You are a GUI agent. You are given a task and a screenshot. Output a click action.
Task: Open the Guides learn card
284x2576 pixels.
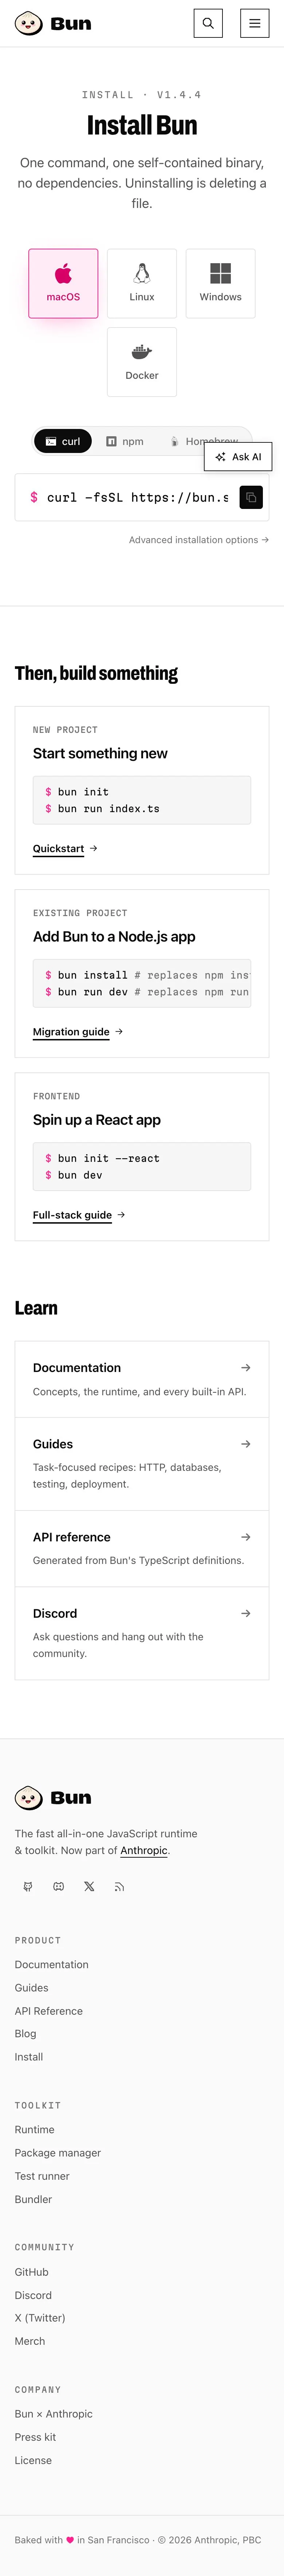142,1464
